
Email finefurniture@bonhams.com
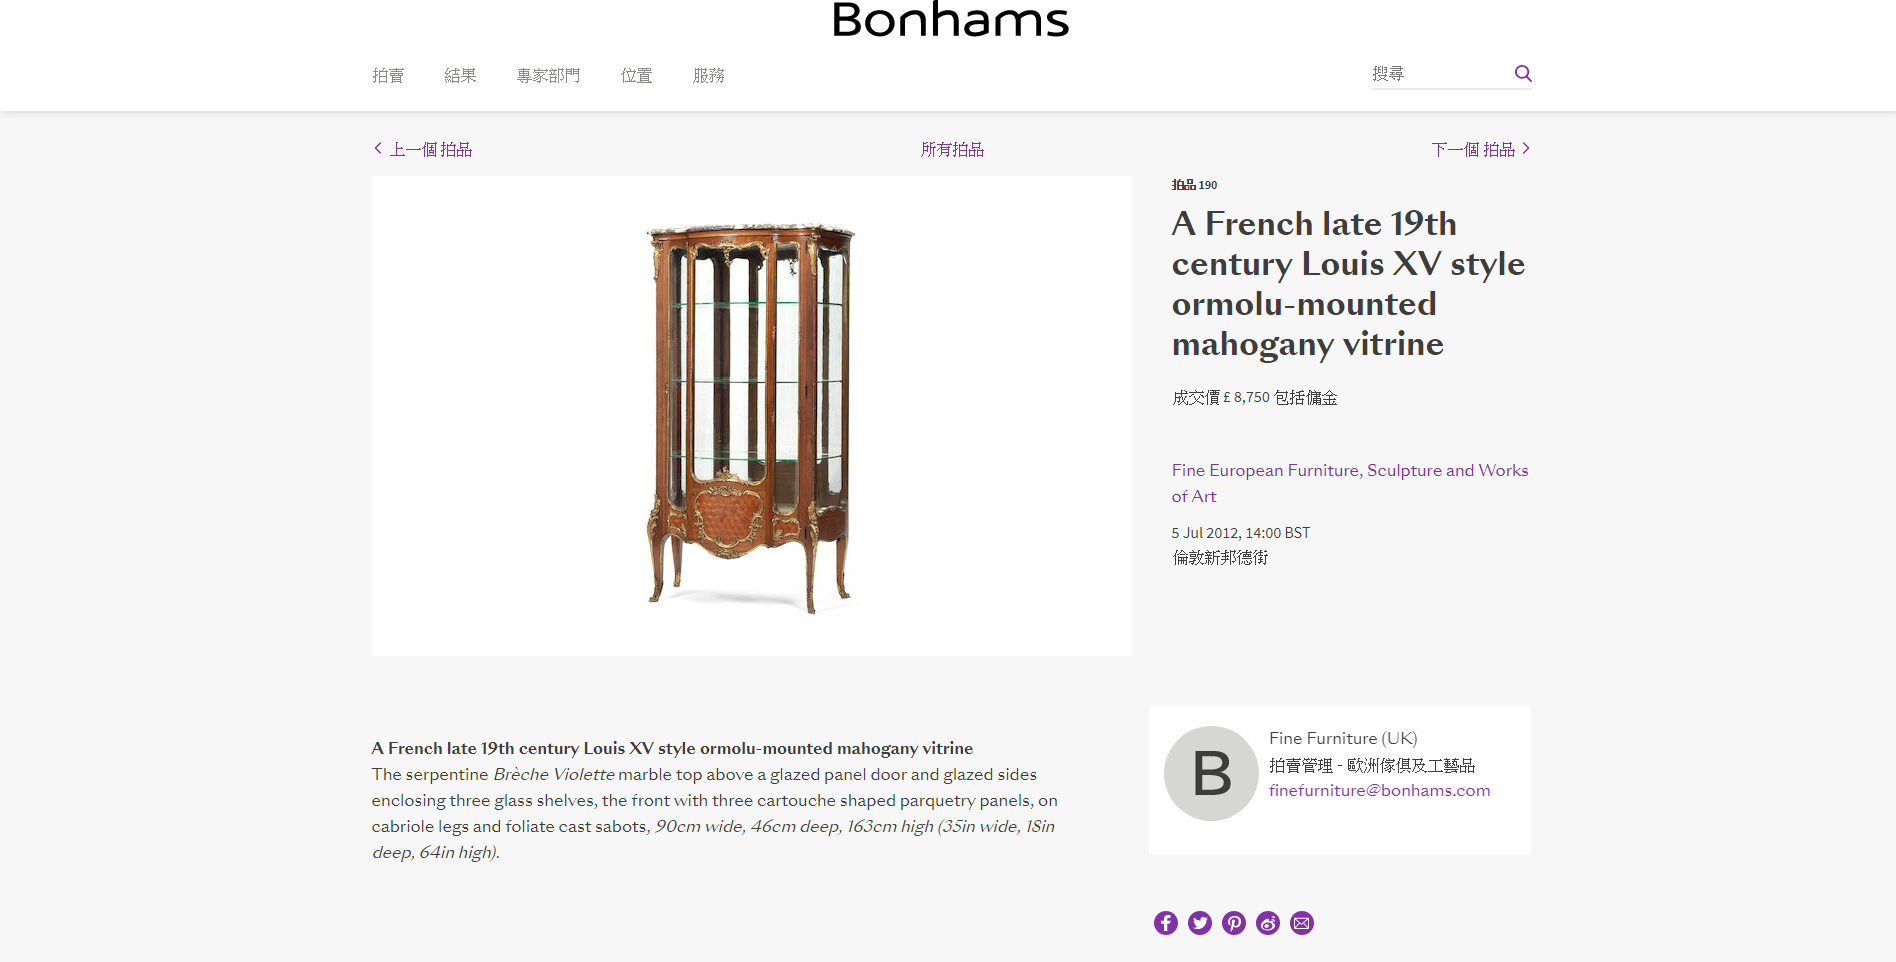[x=1379, y=790]
